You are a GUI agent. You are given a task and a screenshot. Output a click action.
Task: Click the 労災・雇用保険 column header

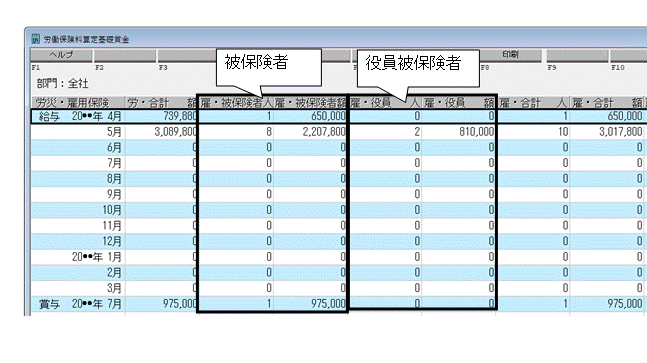pyautogui.click(x=78, y=103)
